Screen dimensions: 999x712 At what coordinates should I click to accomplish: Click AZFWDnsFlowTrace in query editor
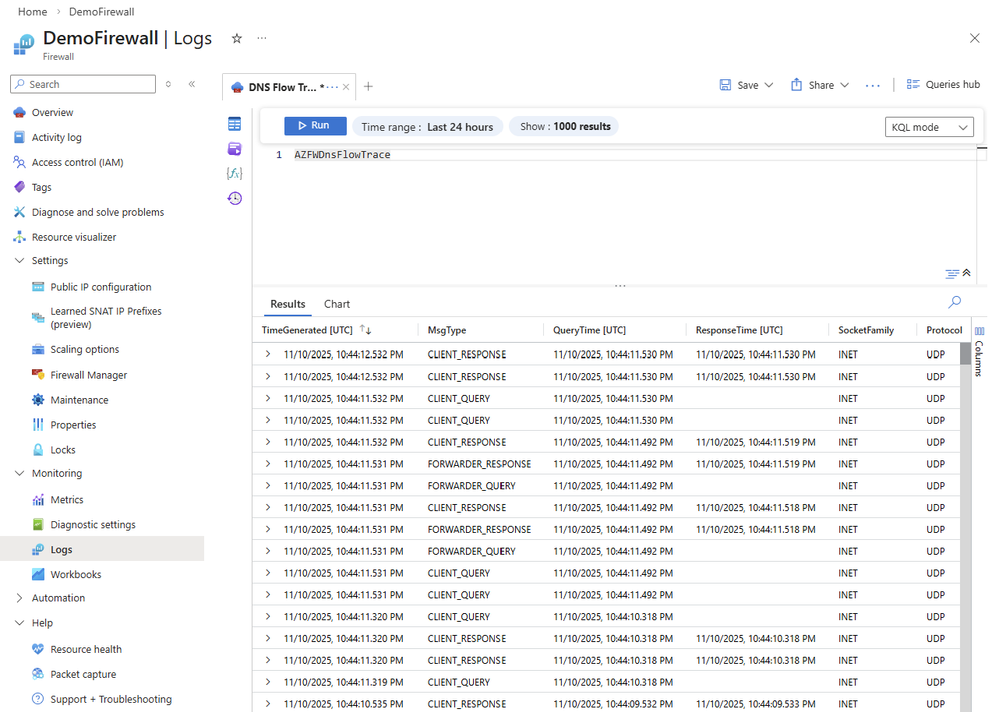[342, 155]
